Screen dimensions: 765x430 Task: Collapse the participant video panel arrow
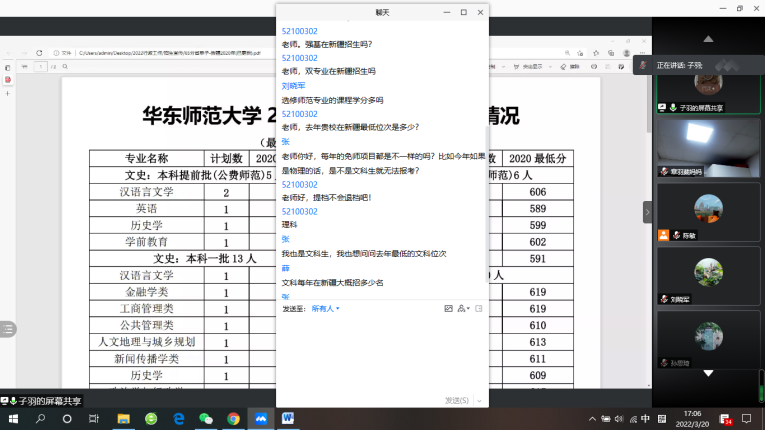pyautogui.click(x=647, y=212)
